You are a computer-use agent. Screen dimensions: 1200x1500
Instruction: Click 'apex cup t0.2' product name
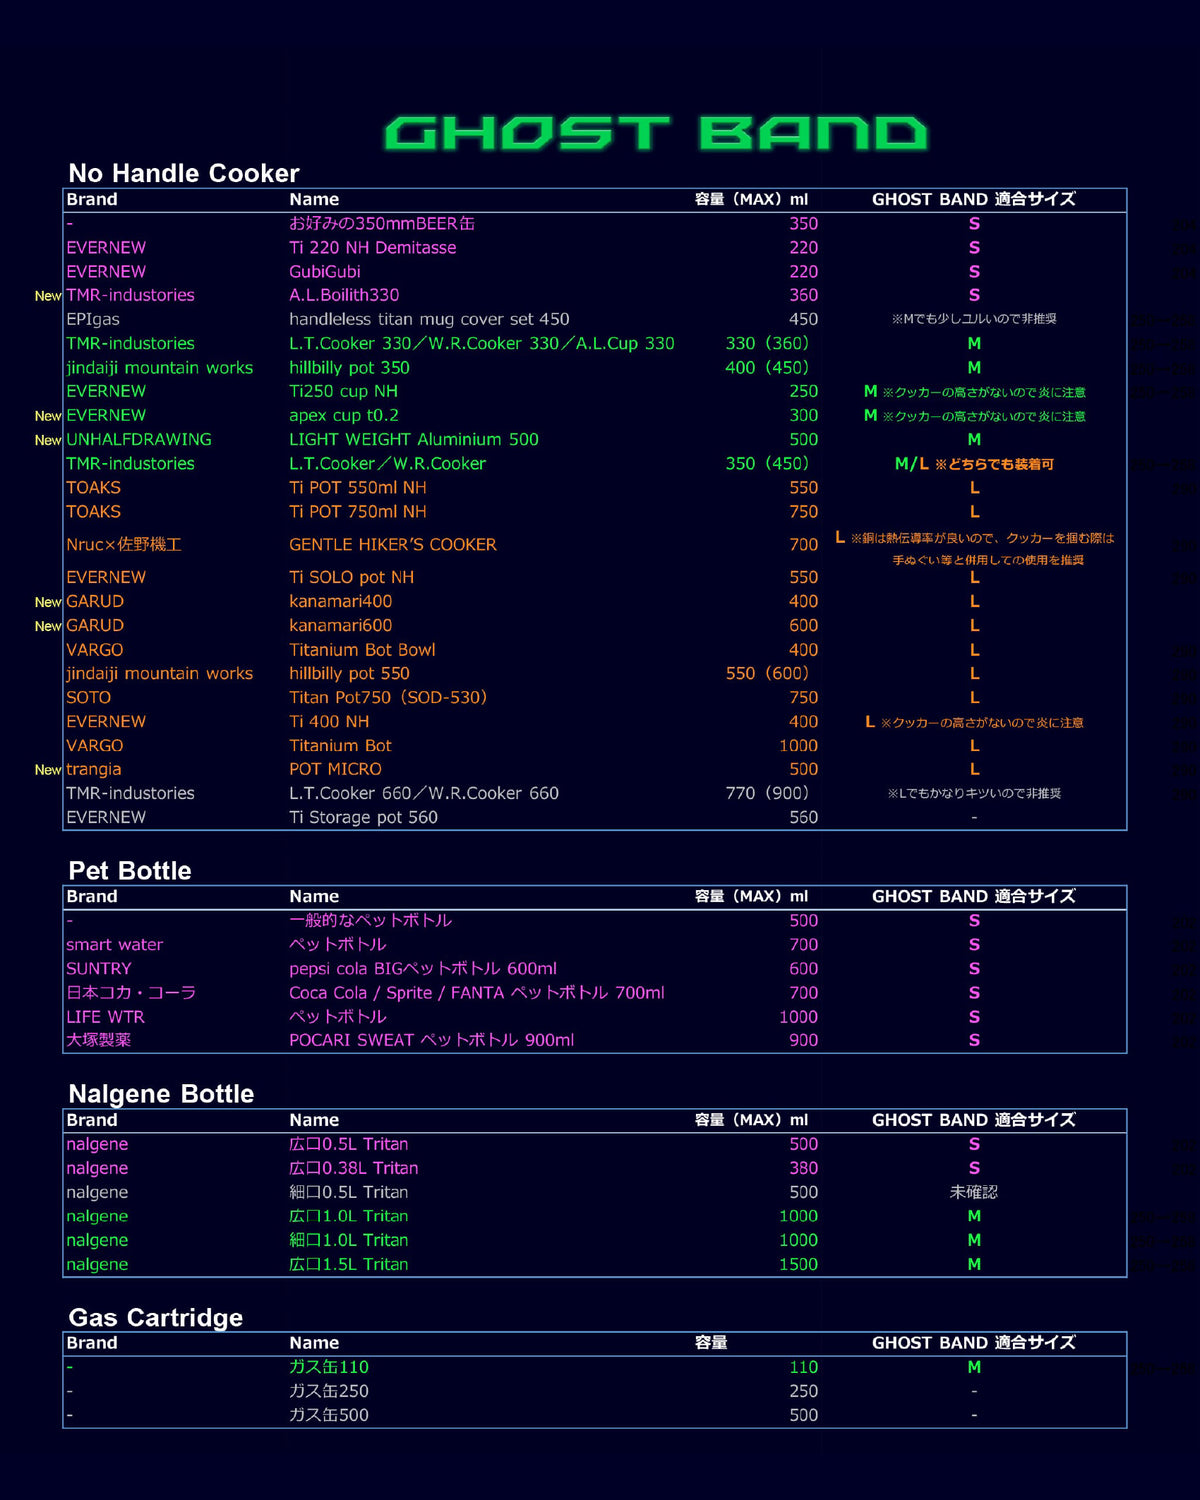(x=343, y=416)
